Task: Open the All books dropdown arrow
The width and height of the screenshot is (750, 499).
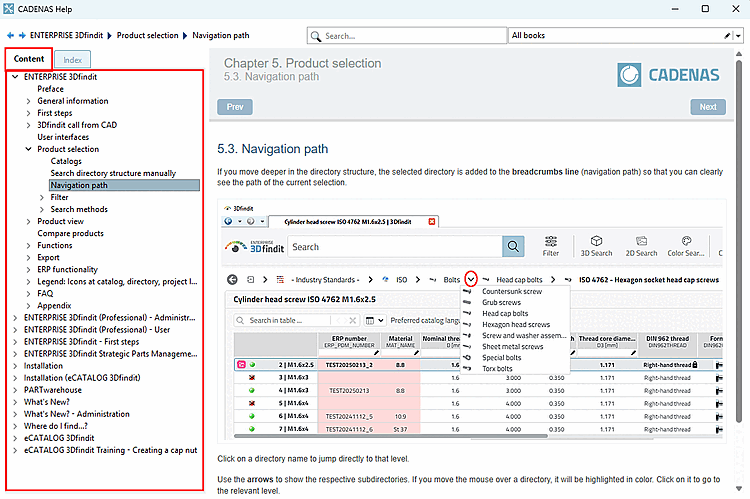Action: coord(738,35)
